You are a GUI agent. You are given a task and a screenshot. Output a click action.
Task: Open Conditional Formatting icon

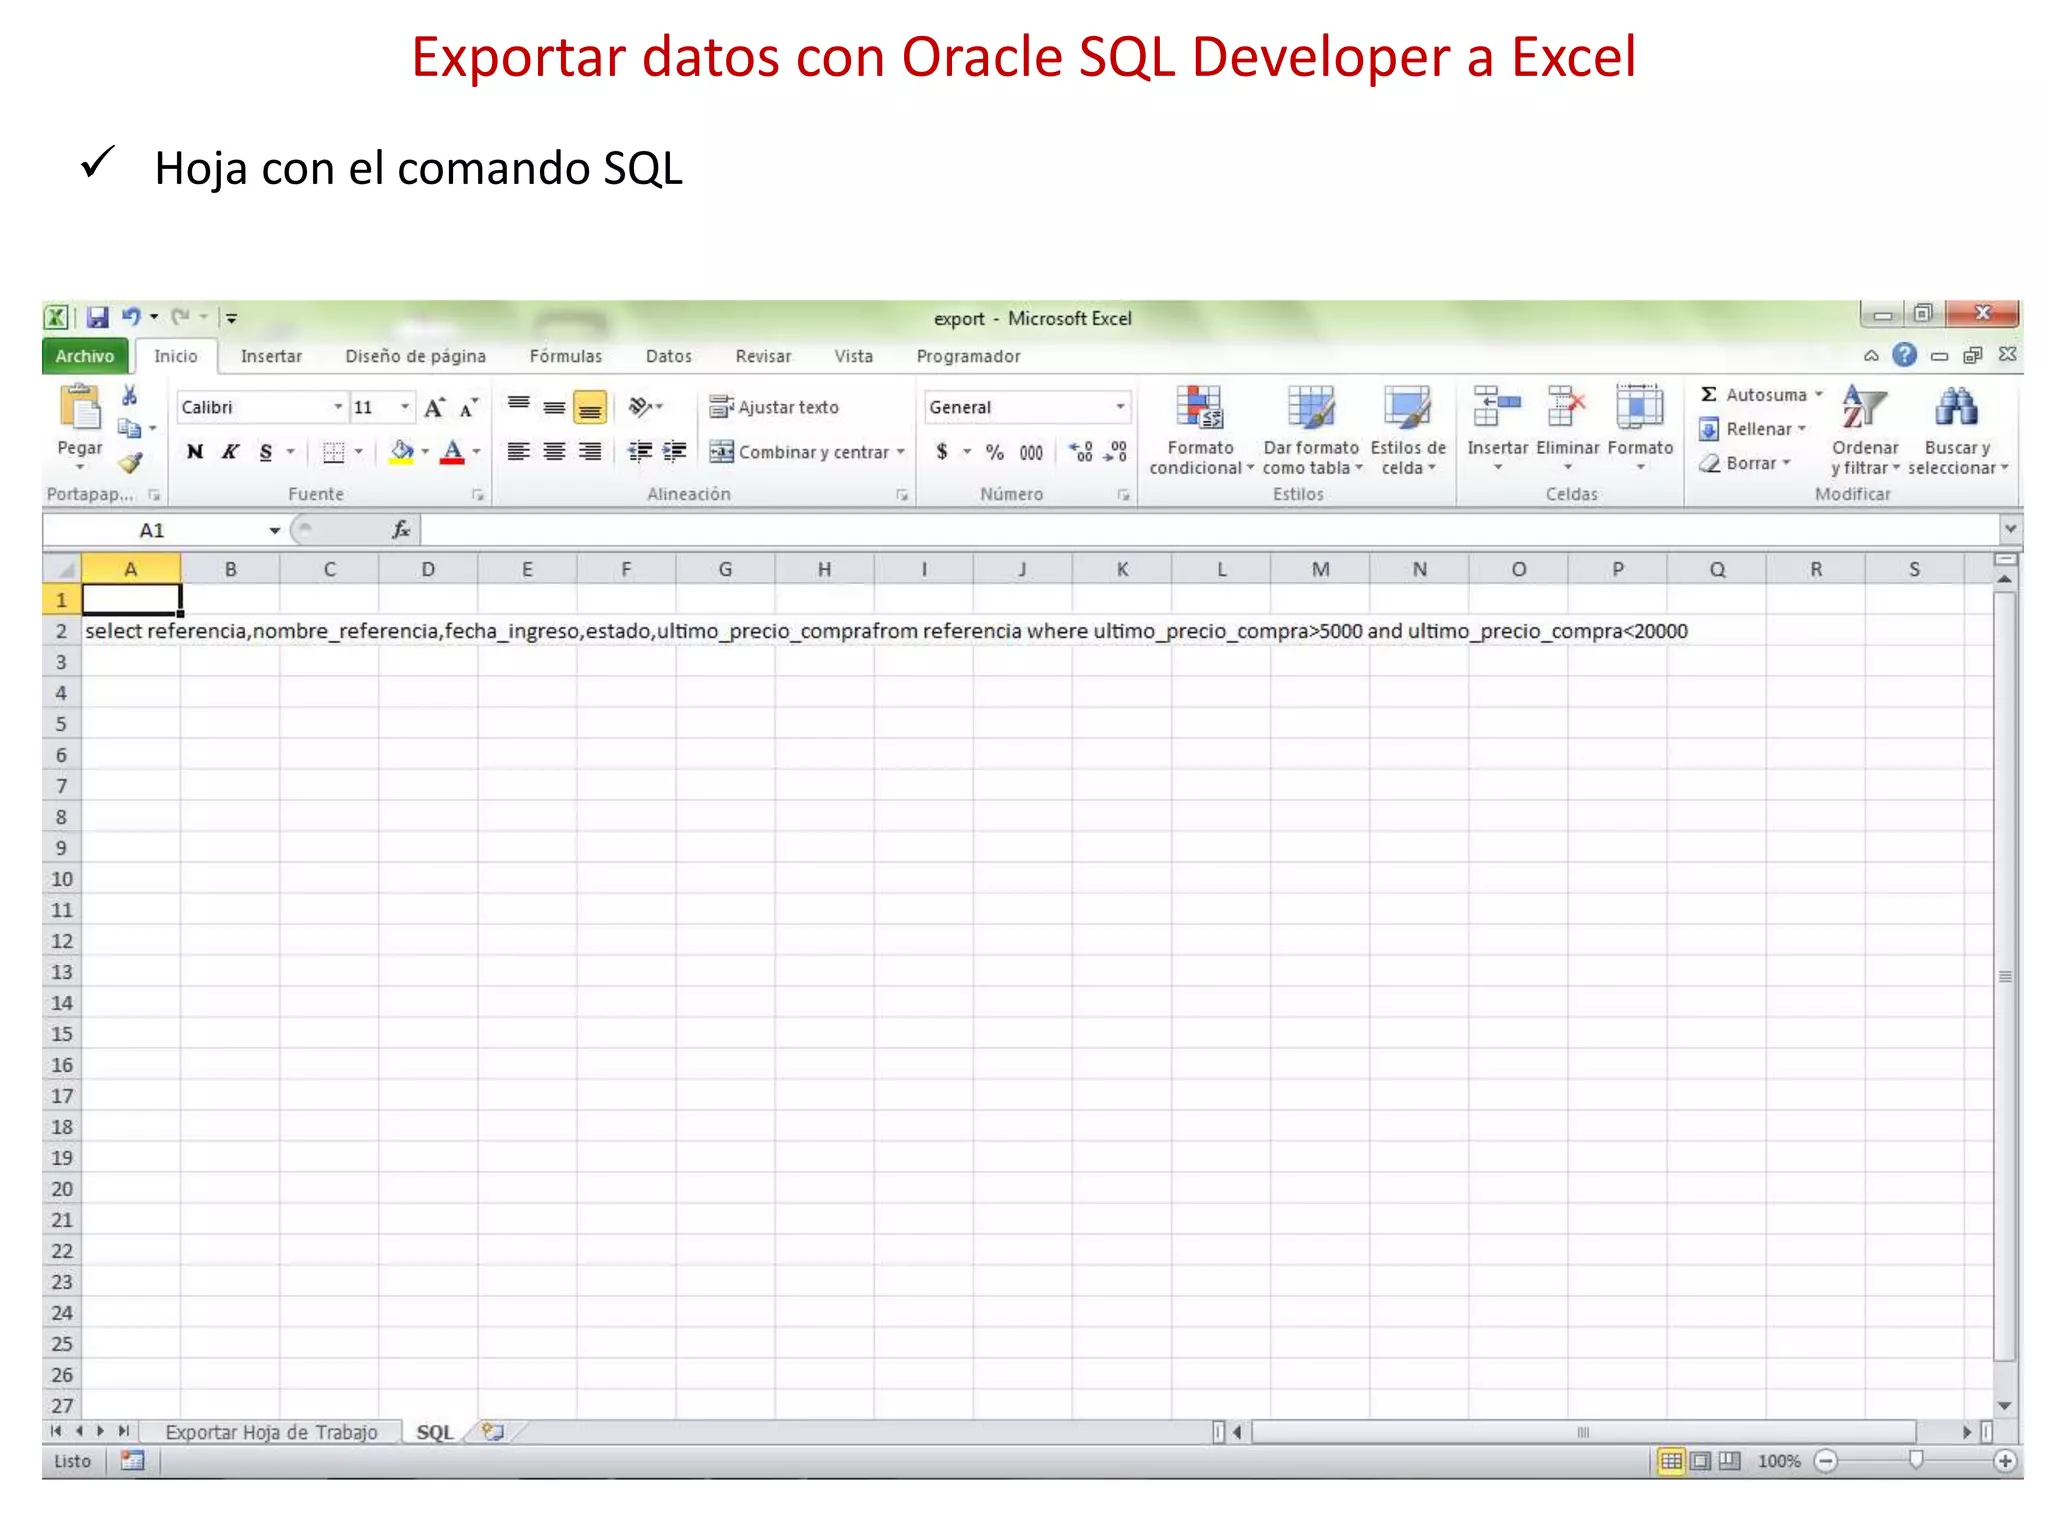point(1199,408)
